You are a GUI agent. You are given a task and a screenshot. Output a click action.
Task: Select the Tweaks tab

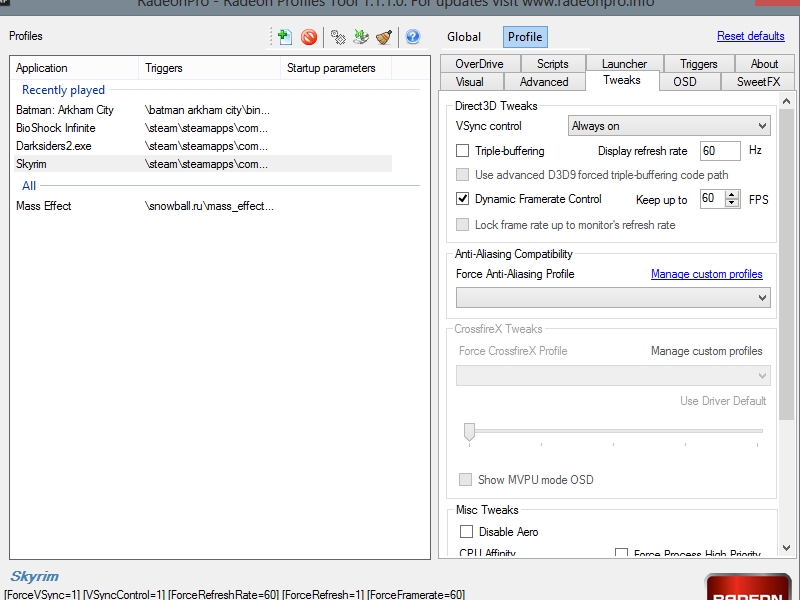(x=622, y=80)
